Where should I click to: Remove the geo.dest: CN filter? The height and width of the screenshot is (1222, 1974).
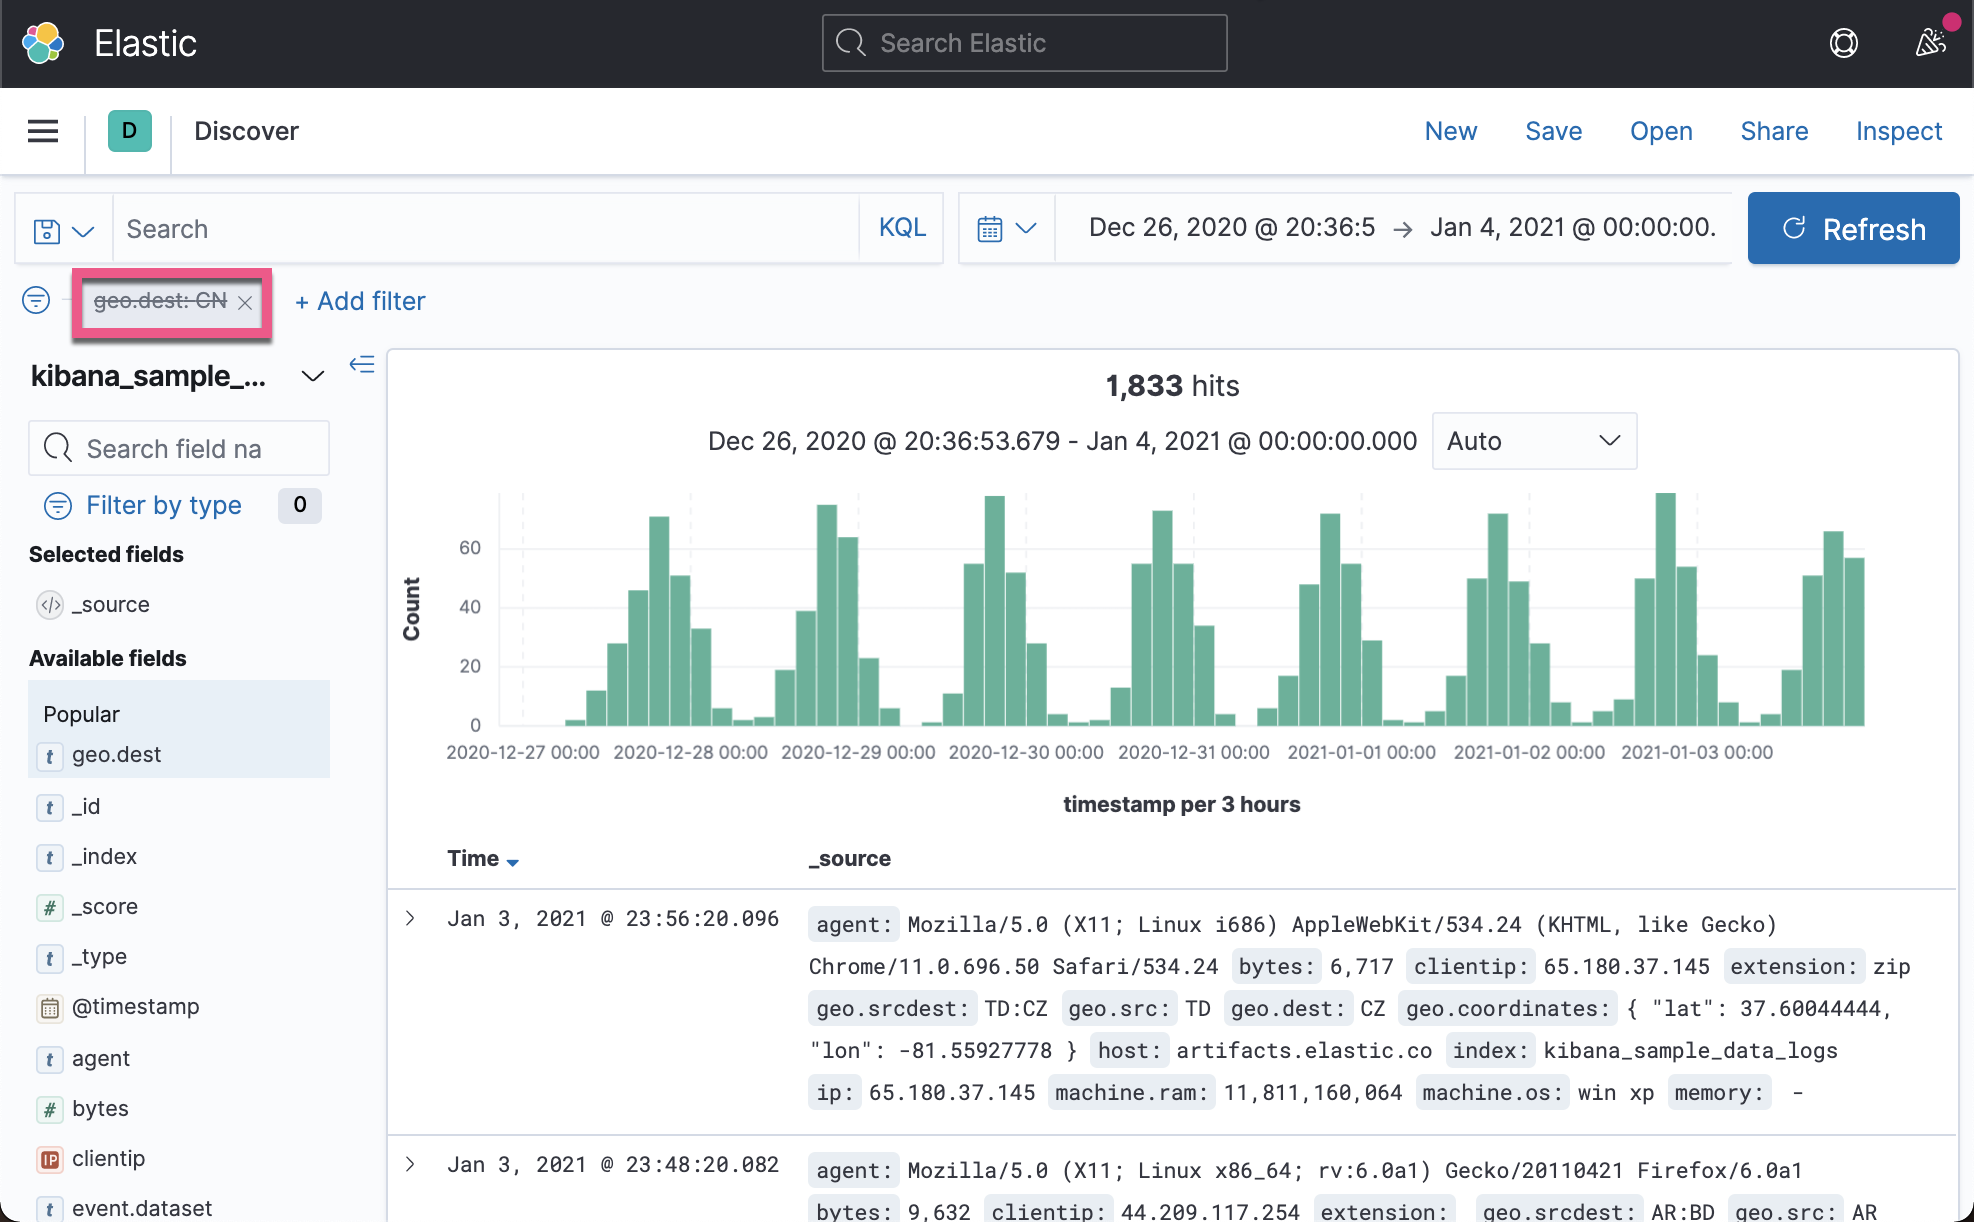245,302
